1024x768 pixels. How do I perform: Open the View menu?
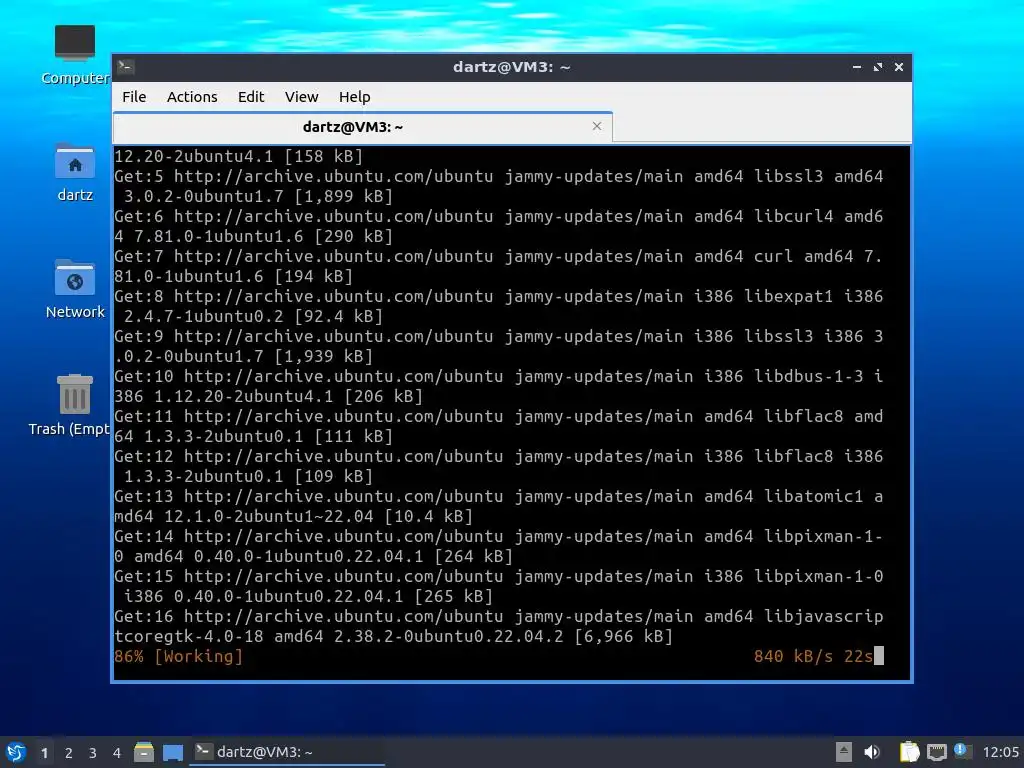click(x=301, y=97)
